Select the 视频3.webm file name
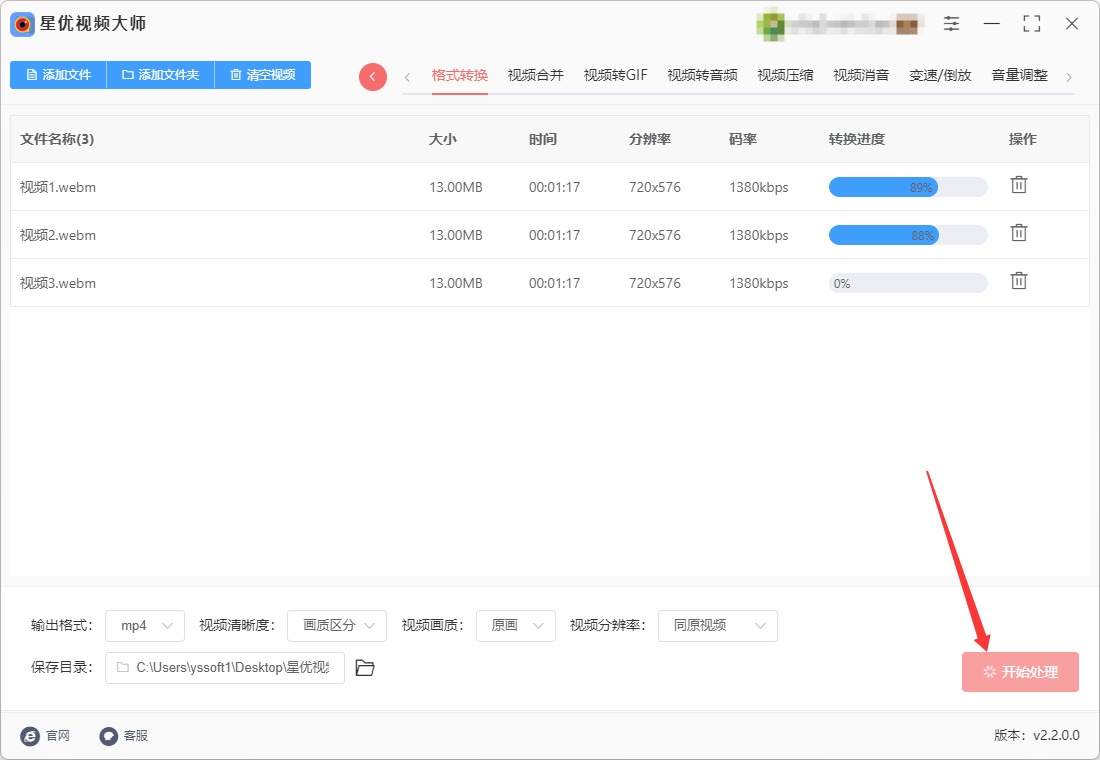Image resolution: width=1100 pixels, height=760 pixels. pyautogui.click(x=58, y=284)
